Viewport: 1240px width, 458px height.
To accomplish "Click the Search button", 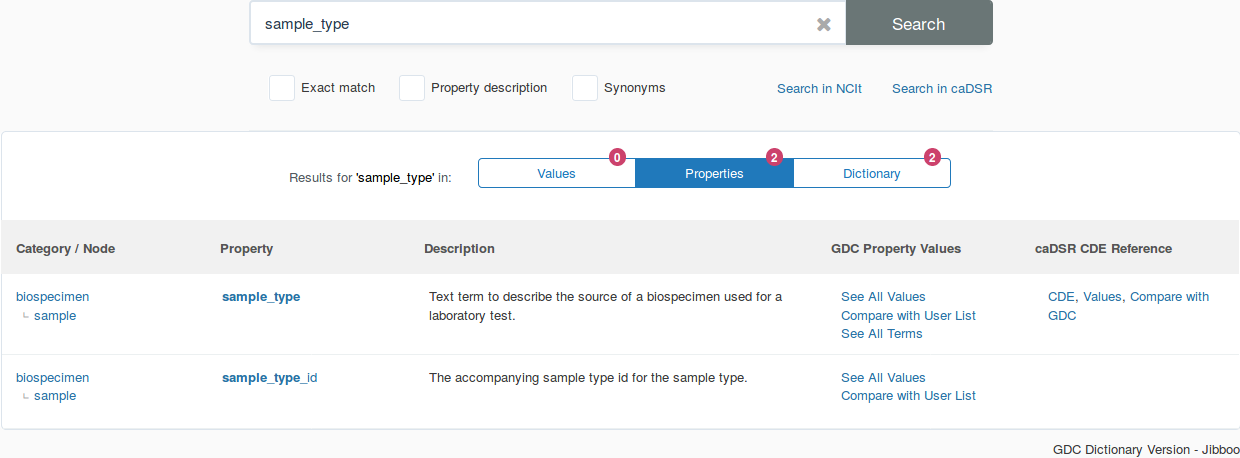I will point(918,24).
